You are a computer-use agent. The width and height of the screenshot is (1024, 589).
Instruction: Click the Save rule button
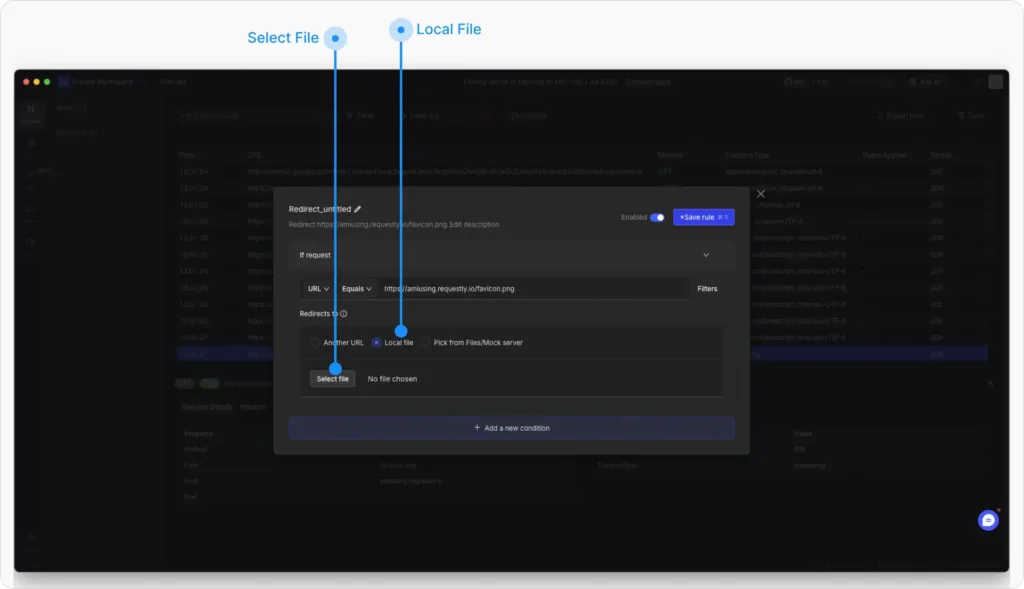pos(704,216)
